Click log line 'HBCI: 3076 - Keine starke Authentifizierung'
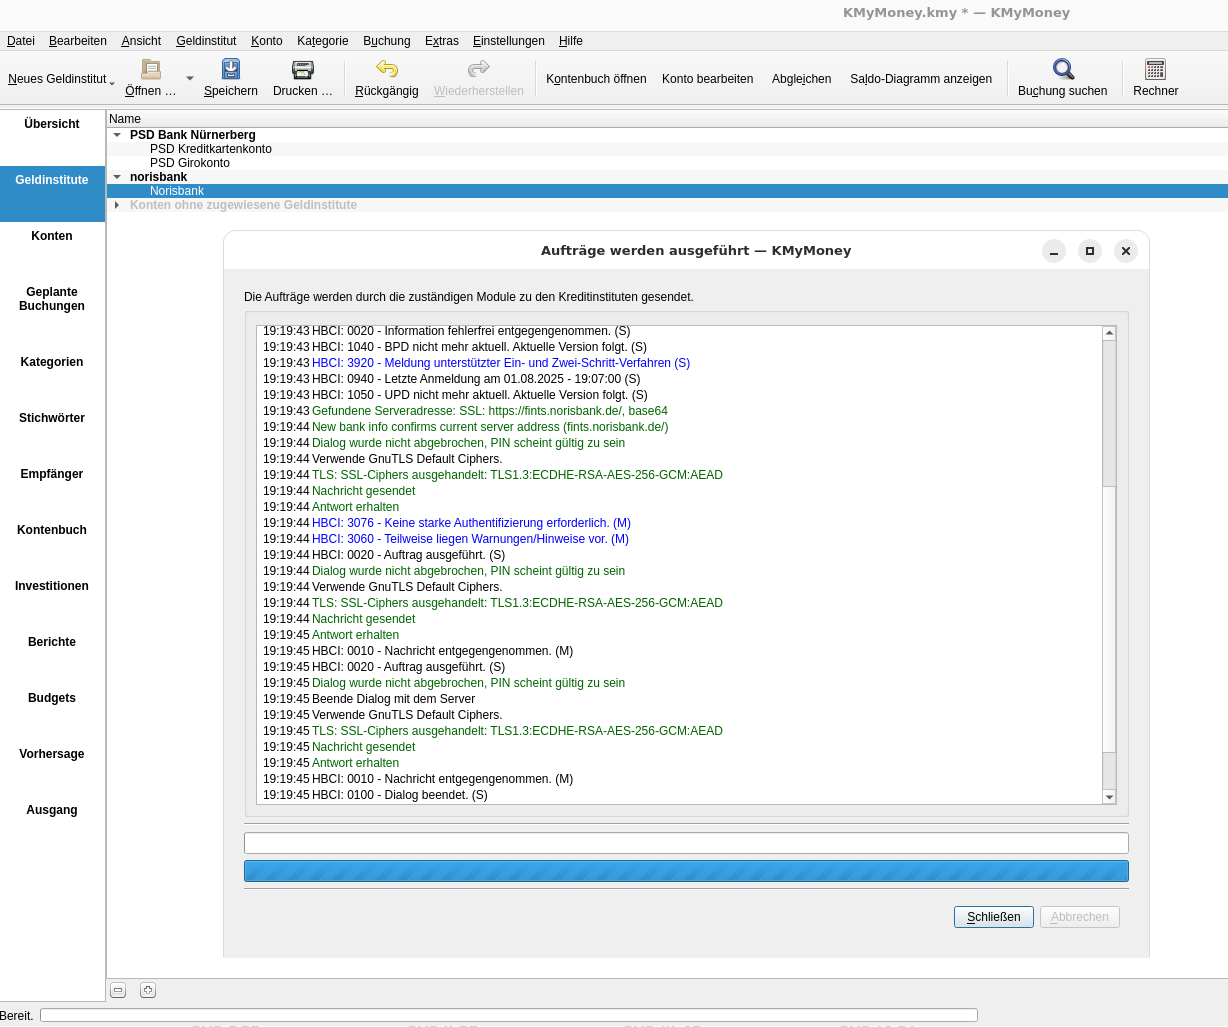1228x1027 pixels. coord(471,523)
